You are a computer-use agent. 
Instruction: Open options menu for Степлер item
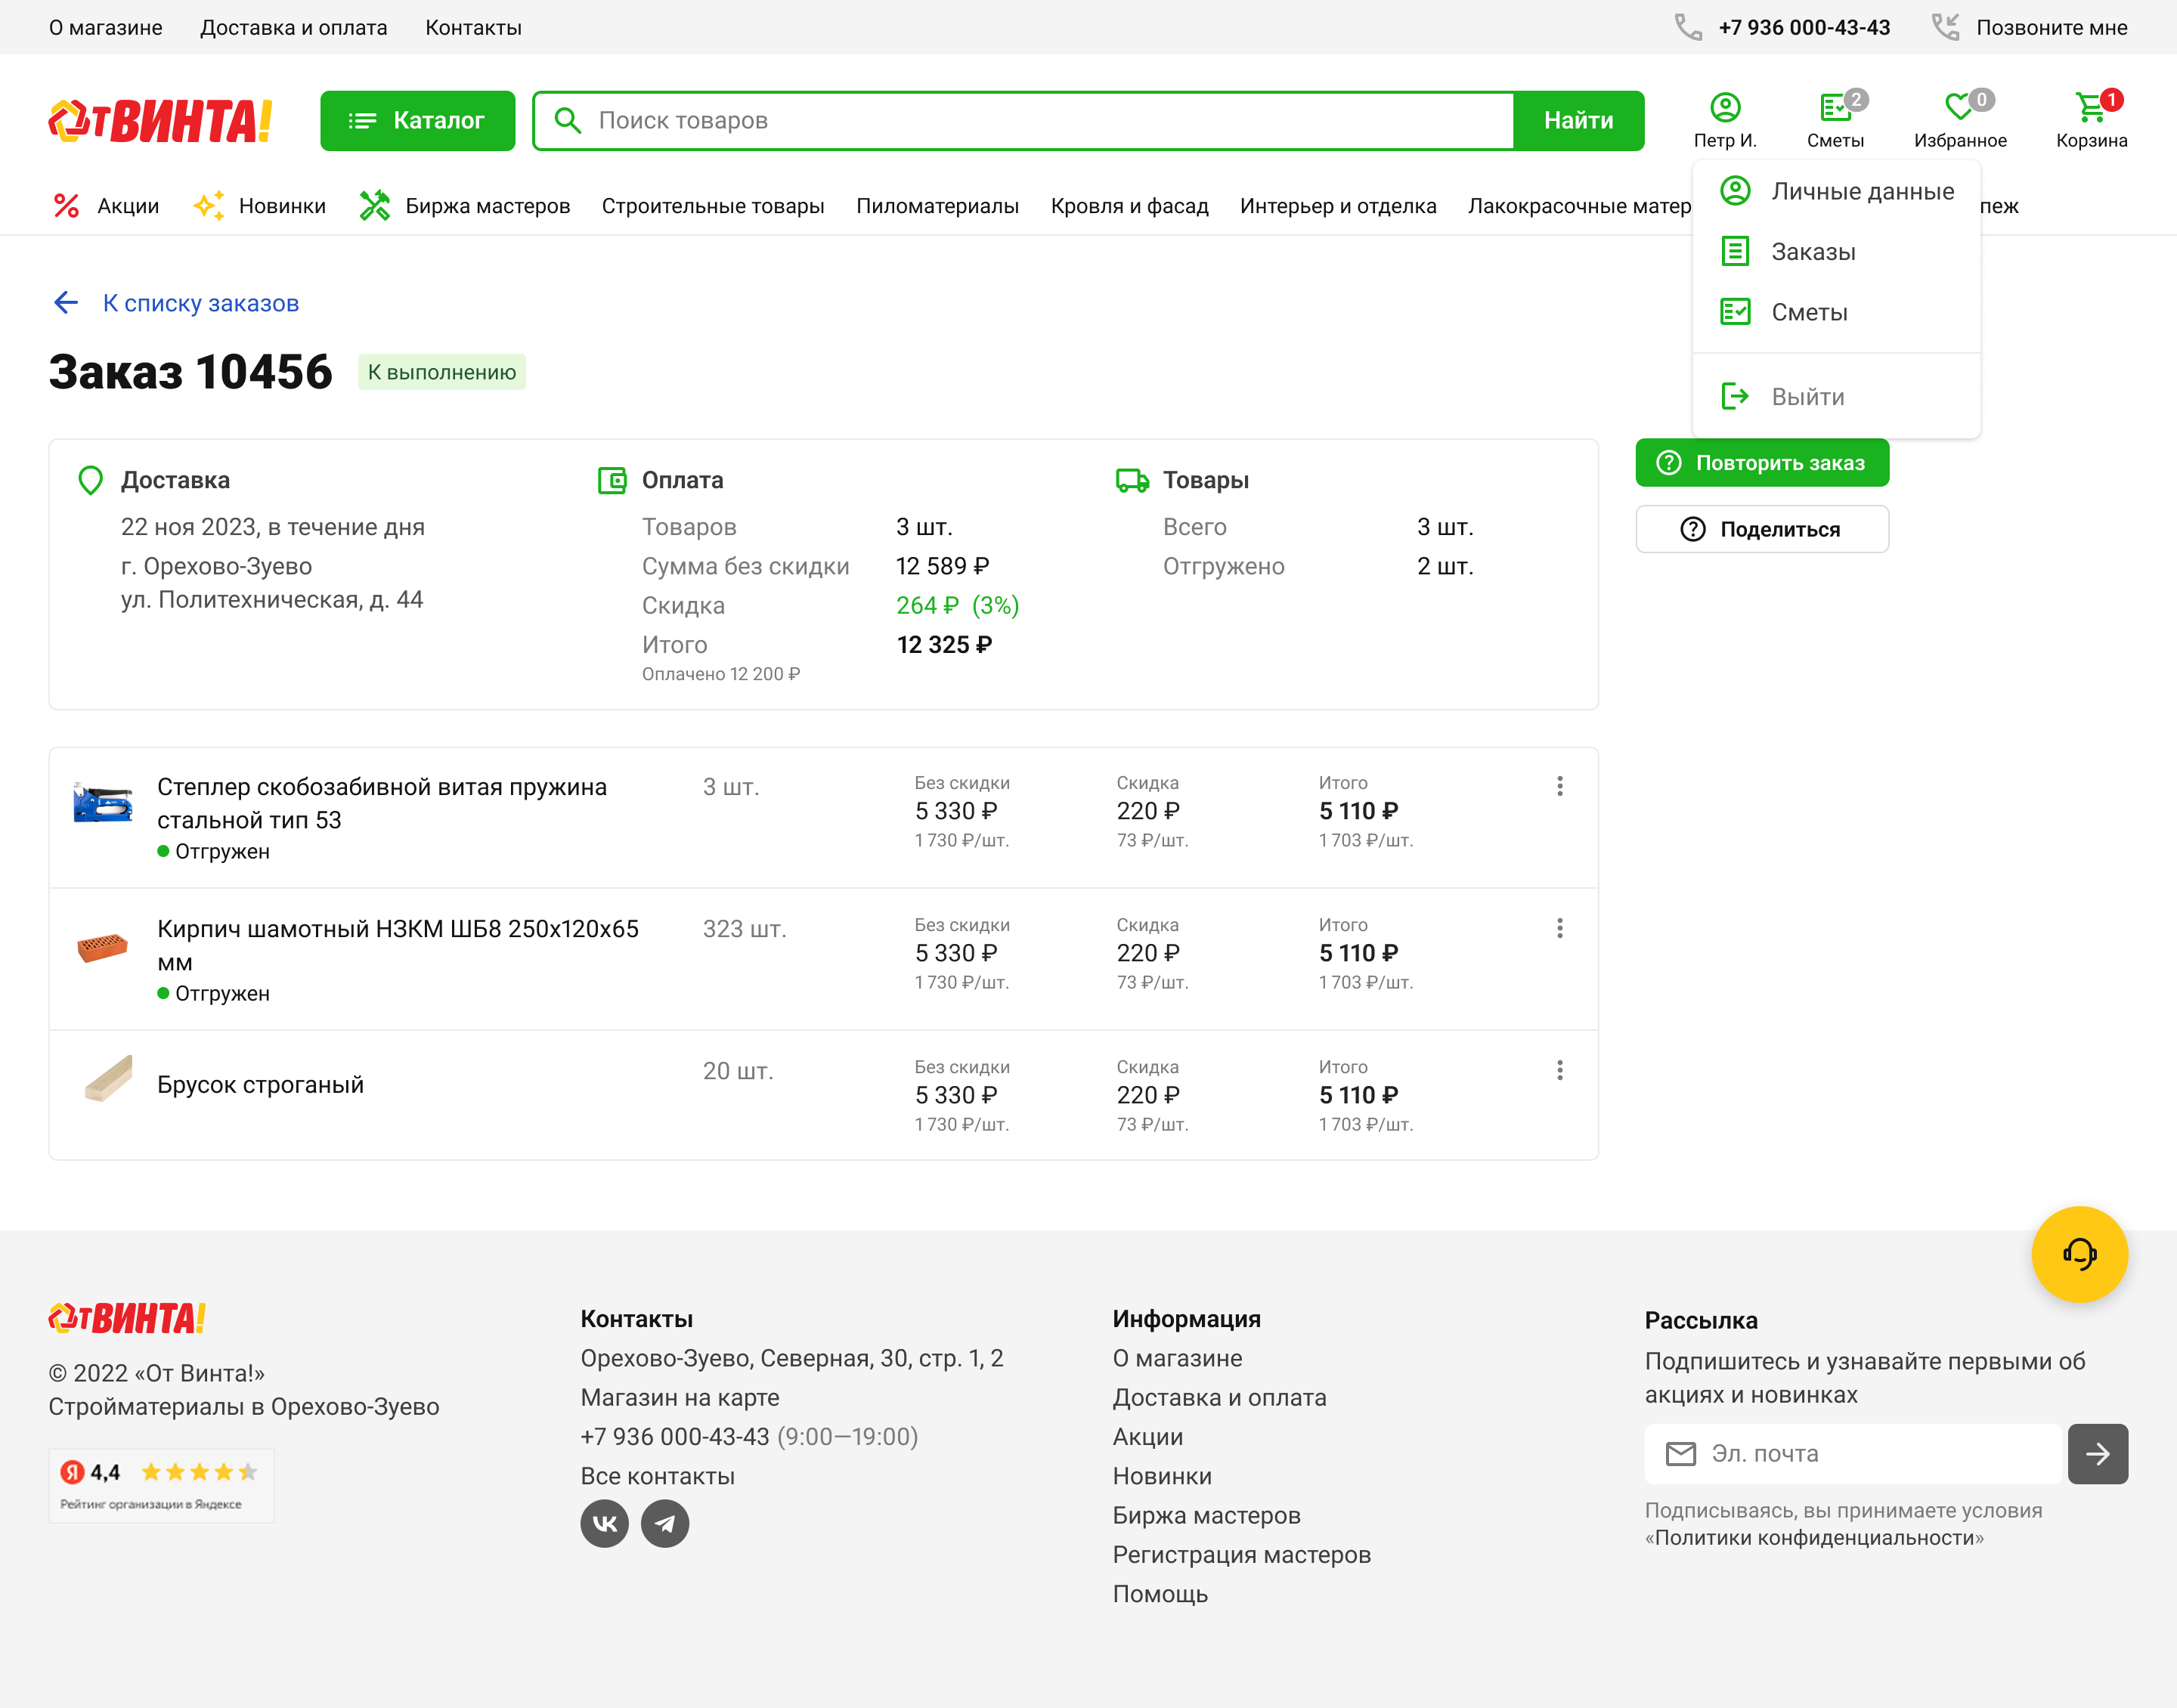[x=1559, y=786]
